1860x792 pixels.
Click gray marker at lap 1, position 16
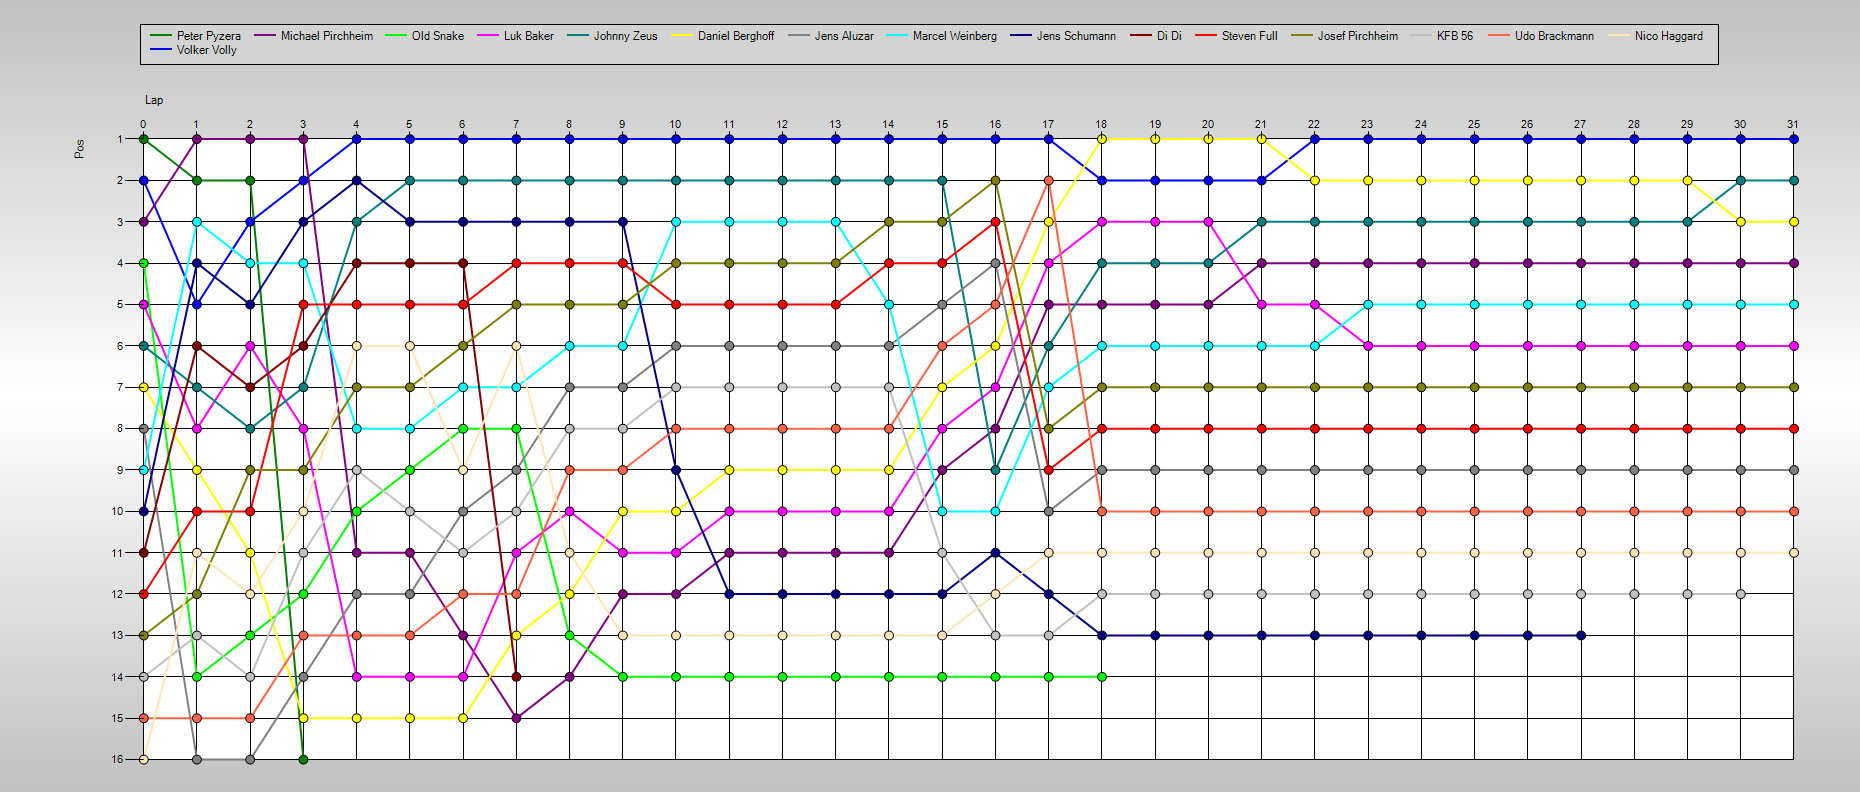pos(197,759)
